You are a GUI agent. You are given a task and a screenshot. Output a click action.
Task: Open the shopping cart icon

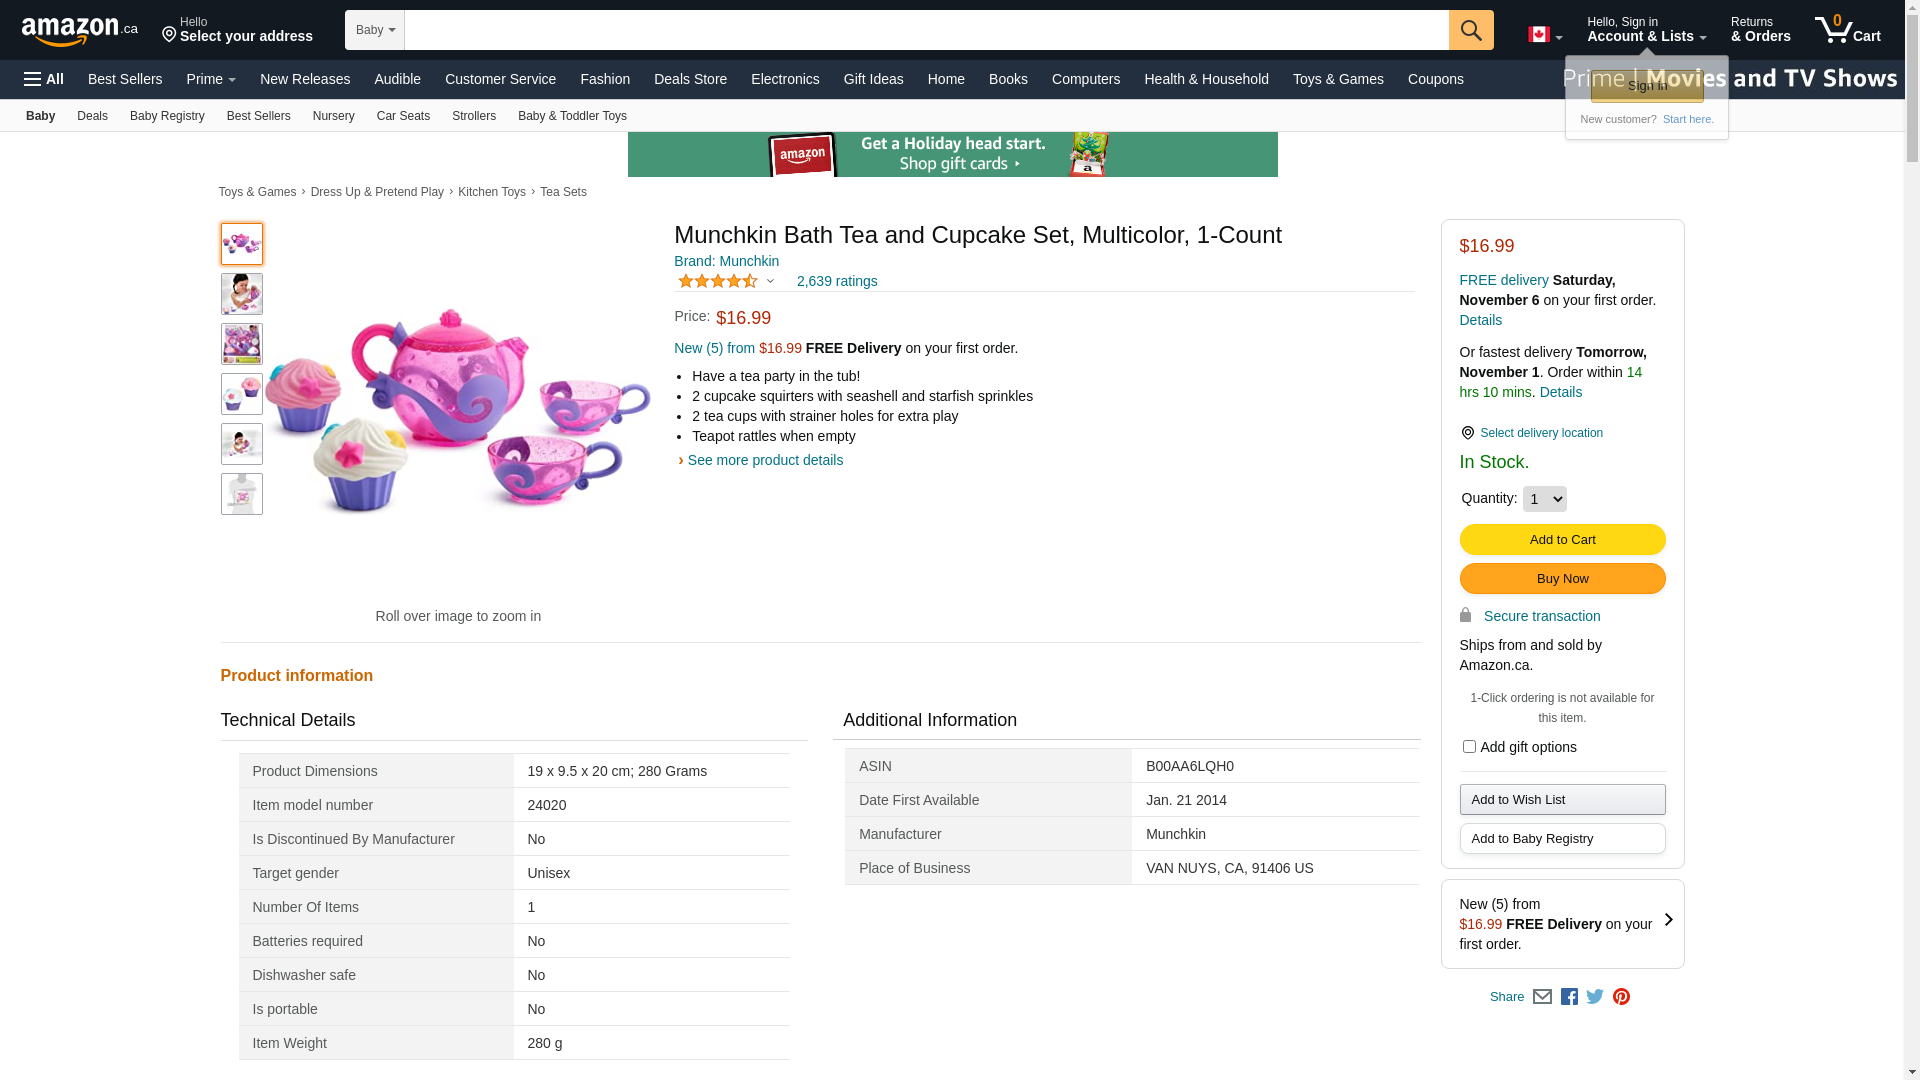pos(1847,30)
